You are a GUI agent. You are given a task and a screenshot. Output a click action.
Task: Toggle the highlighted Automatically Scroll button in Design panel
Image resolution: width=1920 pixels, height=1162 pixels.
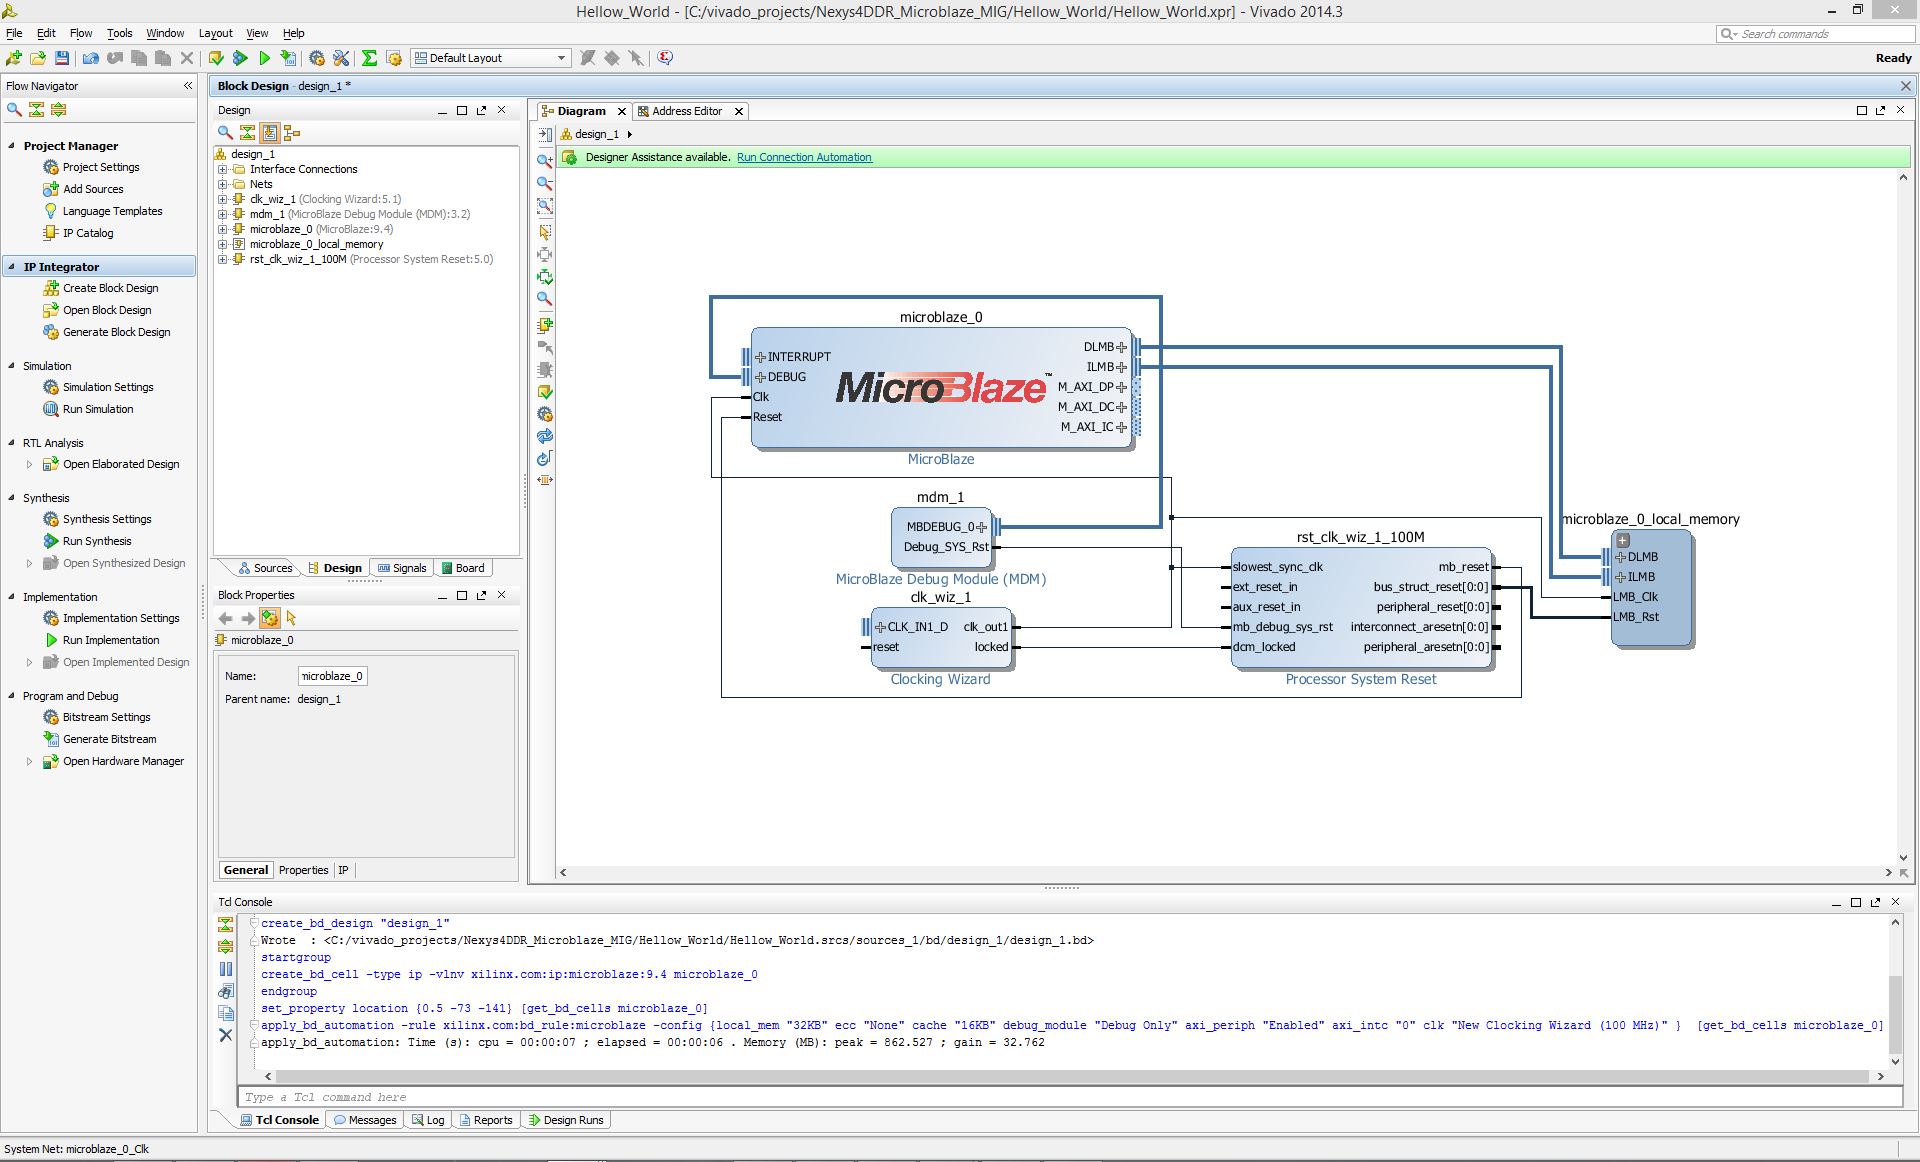269,132
